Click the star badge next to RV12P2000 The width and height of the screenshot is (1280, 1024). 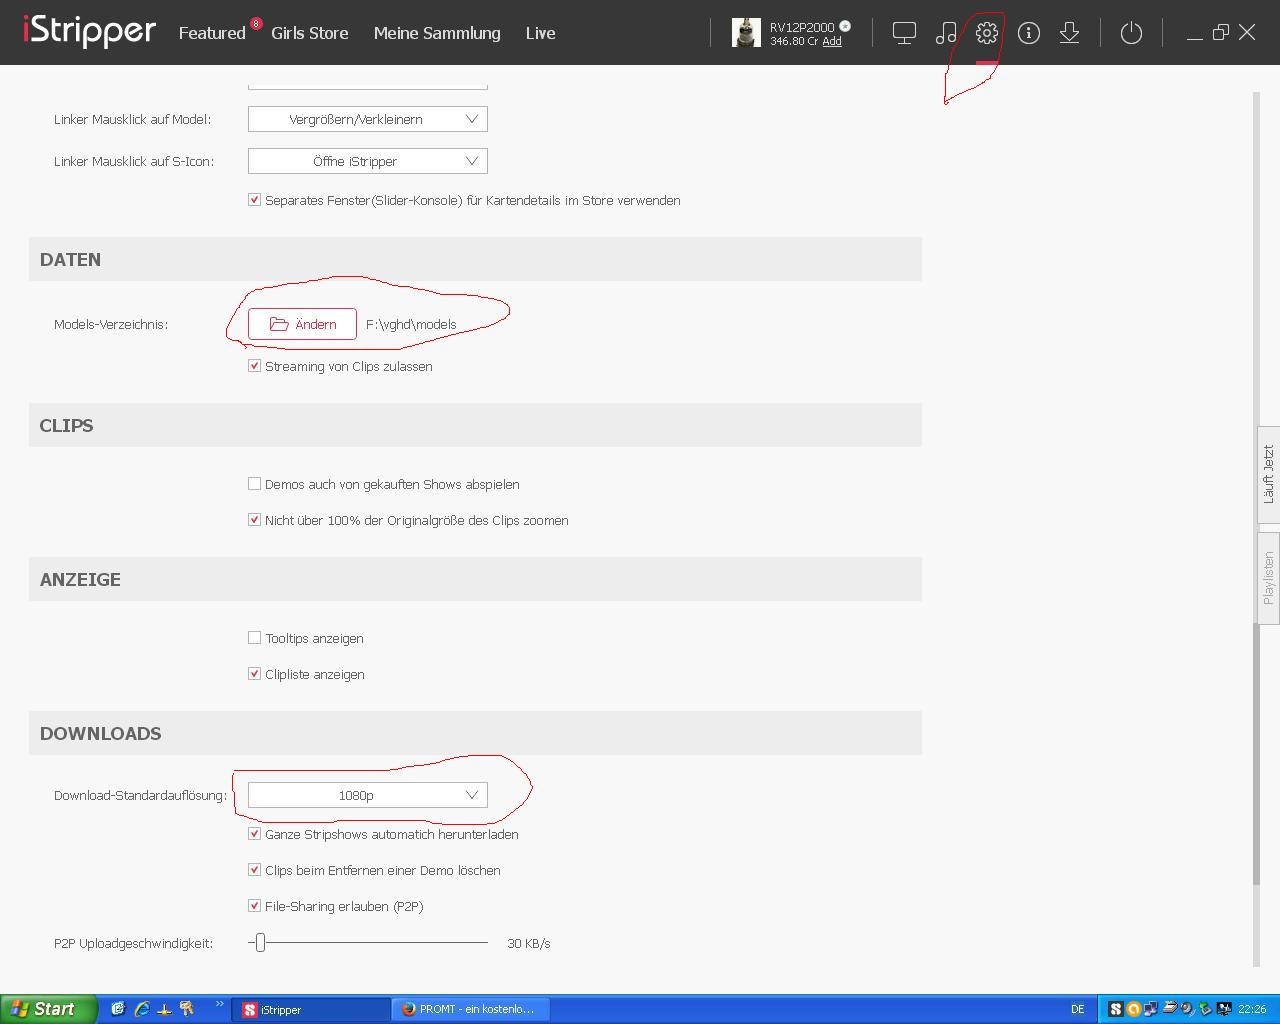coord(845,26)
